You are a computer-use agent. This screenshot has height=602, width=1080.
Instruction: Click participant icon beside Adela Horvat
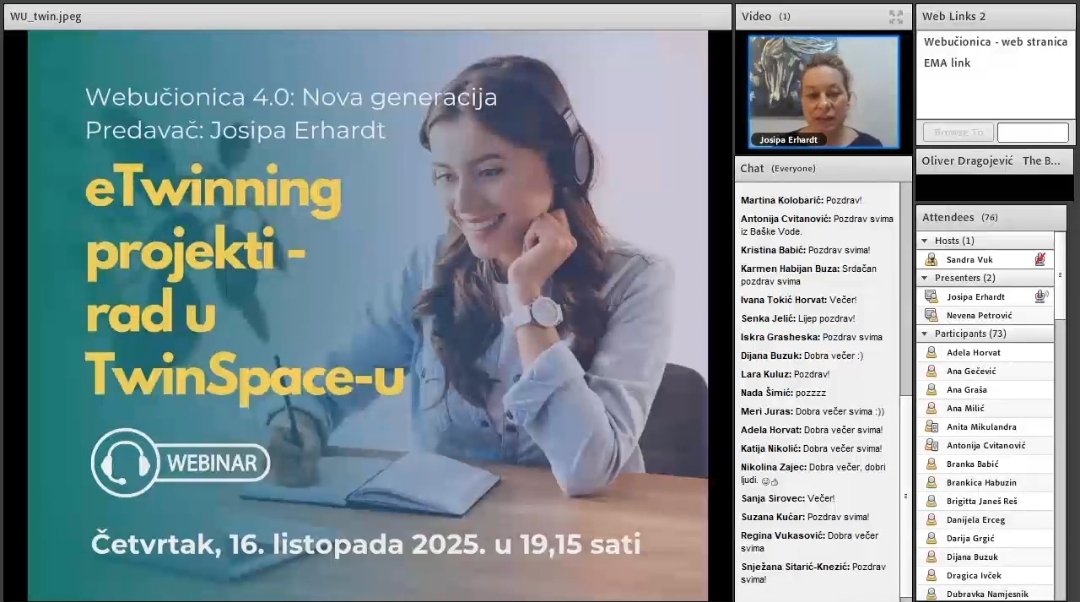[x=931, y=352]
